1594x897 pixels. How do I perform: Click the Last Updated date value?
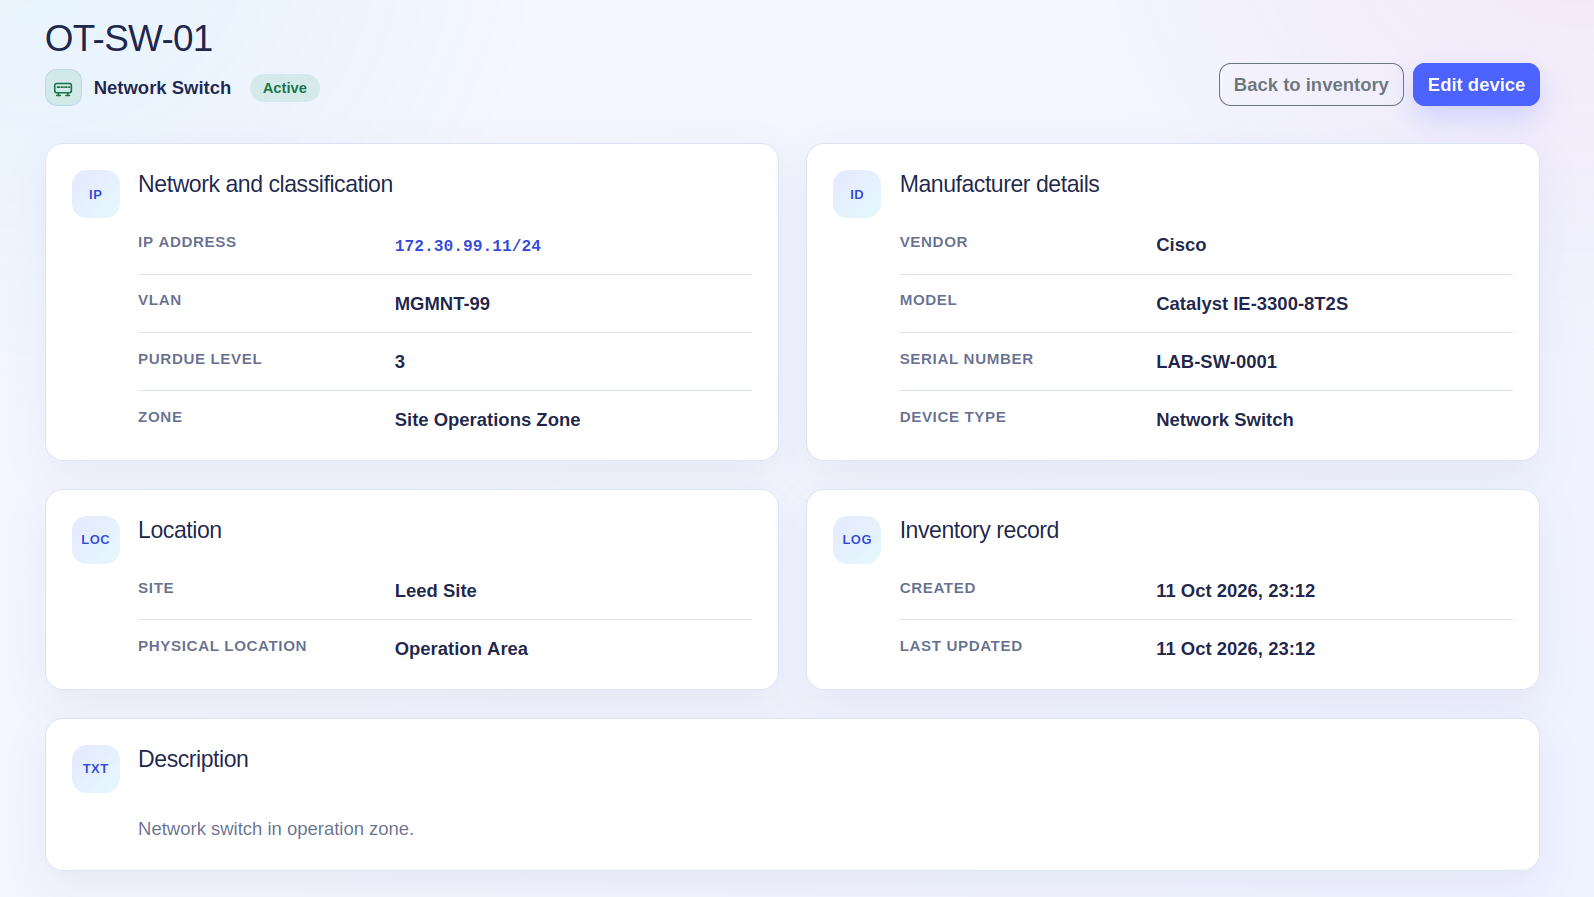[x=1235, y=649]
